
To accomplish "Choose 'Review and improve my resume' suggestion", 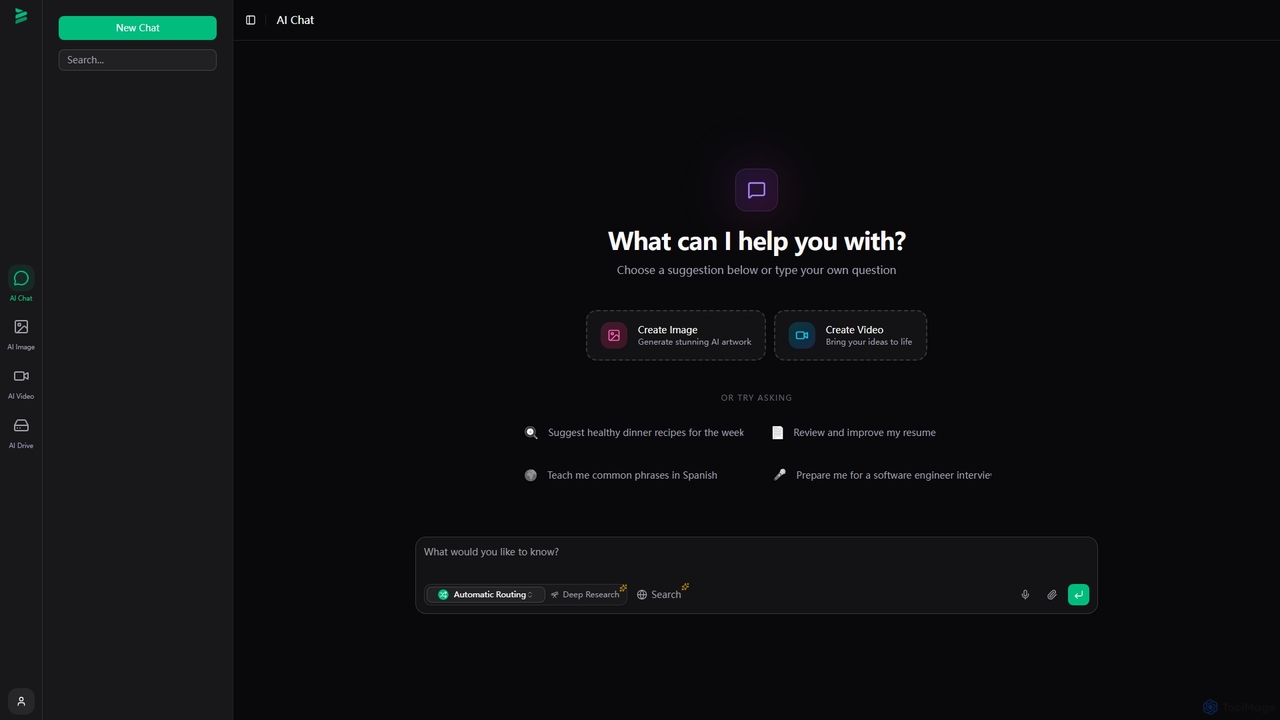I will pos(854,433).
